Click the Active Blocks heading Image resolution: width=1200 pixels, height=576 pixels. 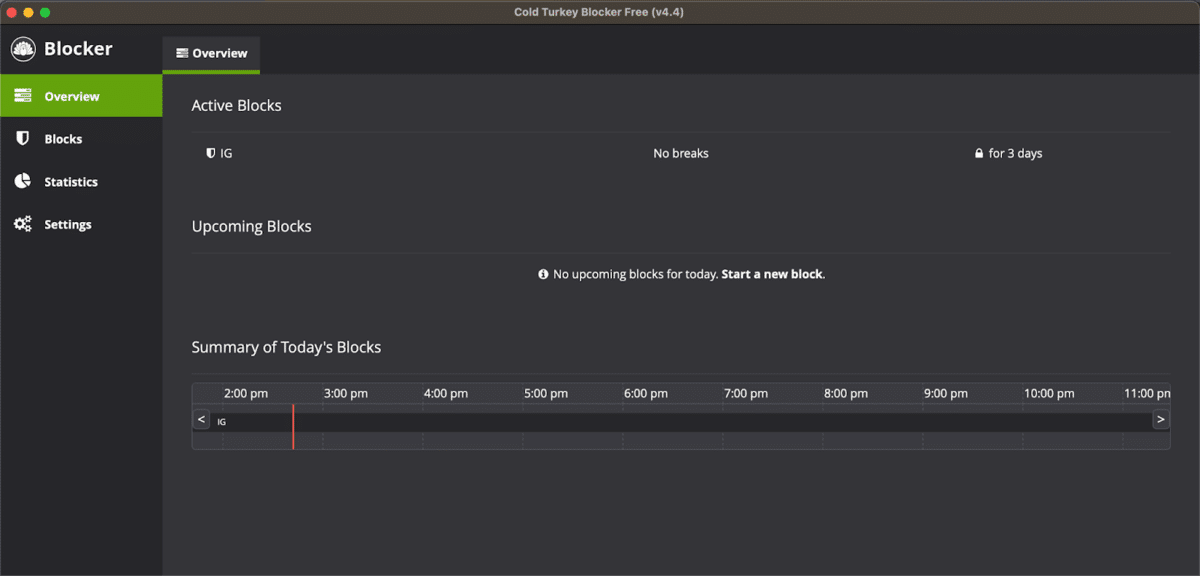[x=237, y=105]
